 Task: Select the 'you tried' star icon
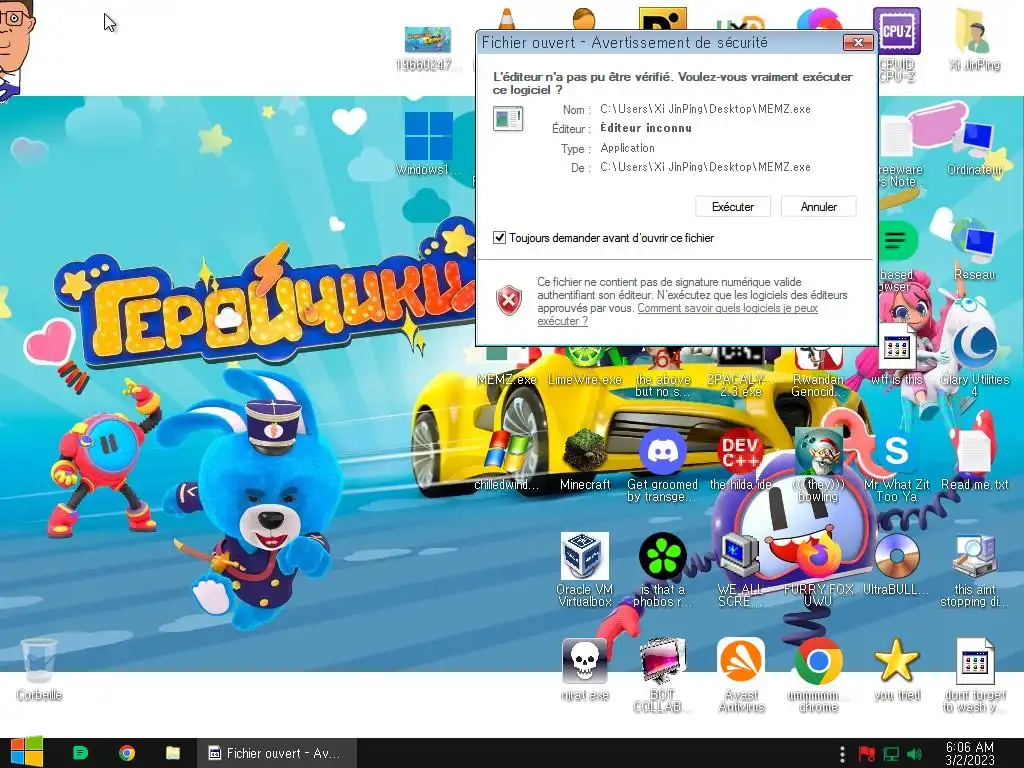897,669
